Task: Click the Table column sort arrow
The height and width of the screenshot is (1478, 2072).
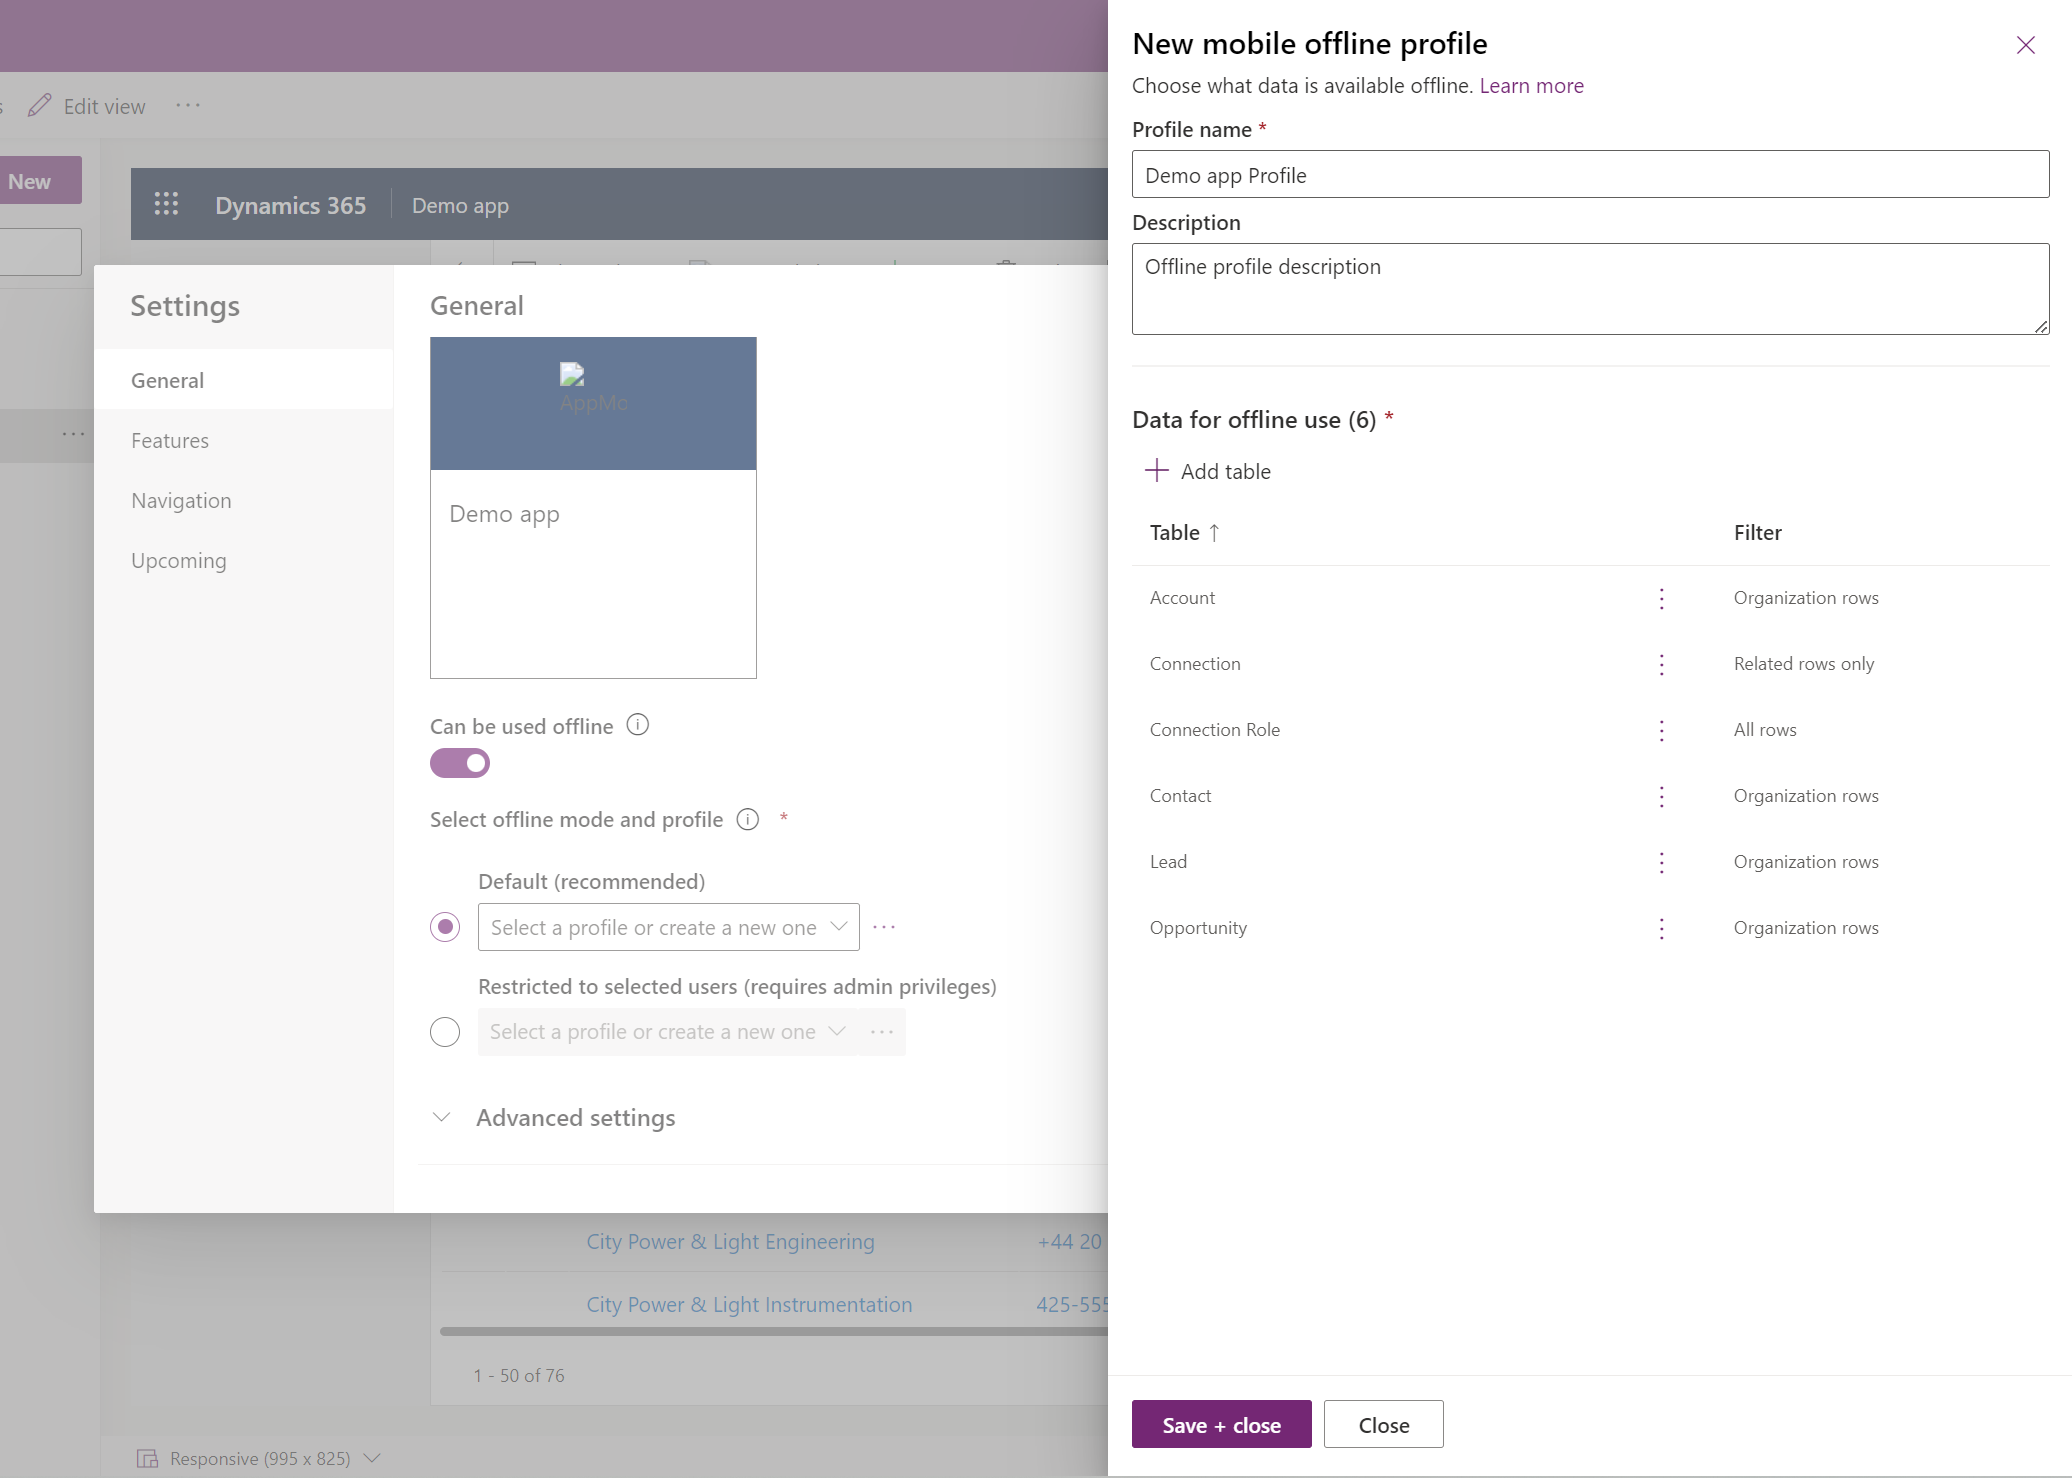Action: pos(1218,533)
